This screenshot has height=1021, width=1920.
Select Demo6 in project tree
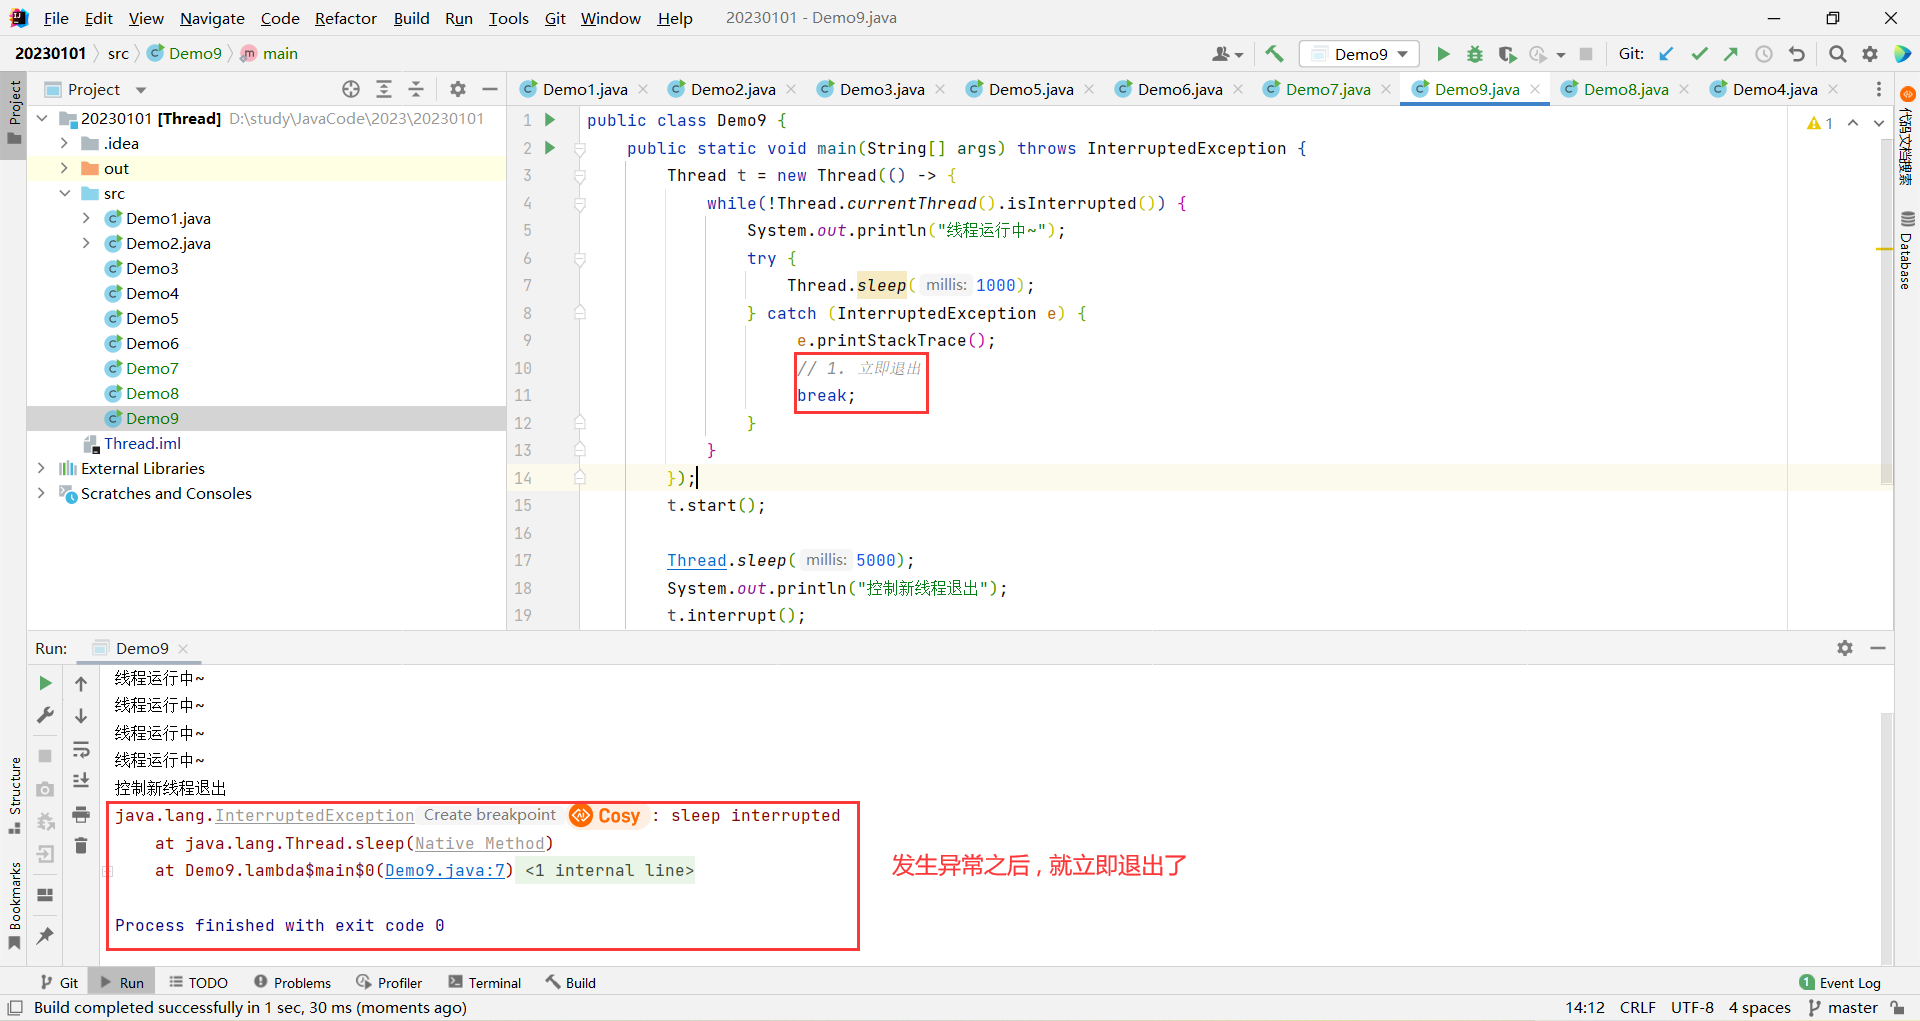(x=152, y=343)
